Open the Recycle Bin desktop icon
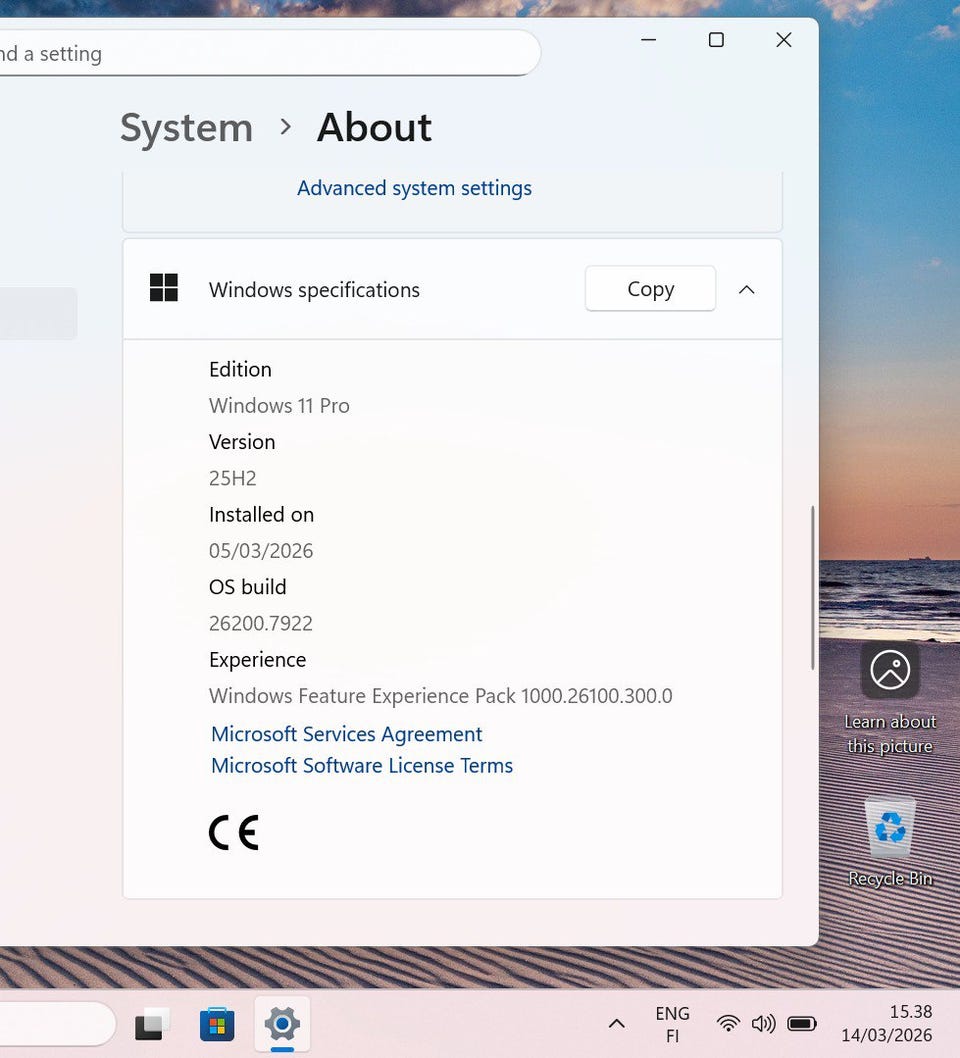Image resolution: width=960 pixels, height=1058 pixels. (x=891, y=842)
